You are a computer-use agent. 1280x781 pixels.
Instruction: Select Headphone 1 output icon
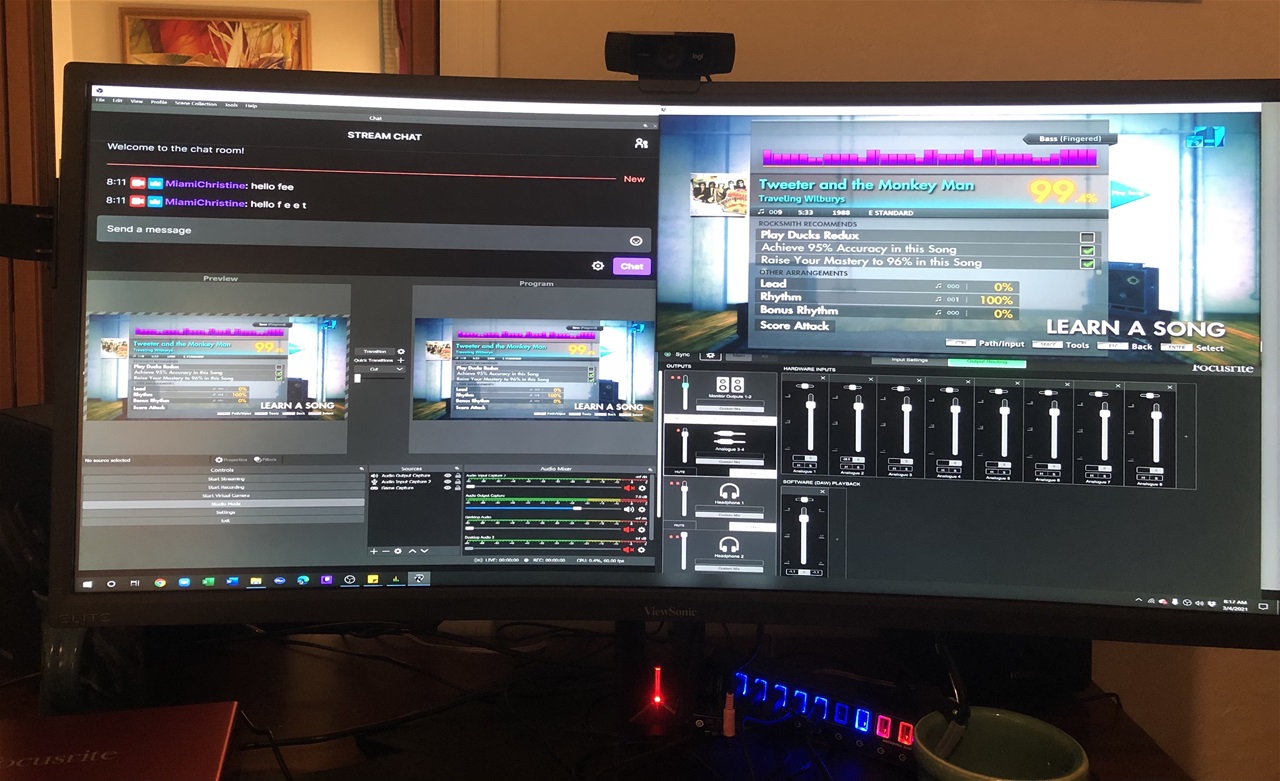pyautogui.click(x=730, y=492)
